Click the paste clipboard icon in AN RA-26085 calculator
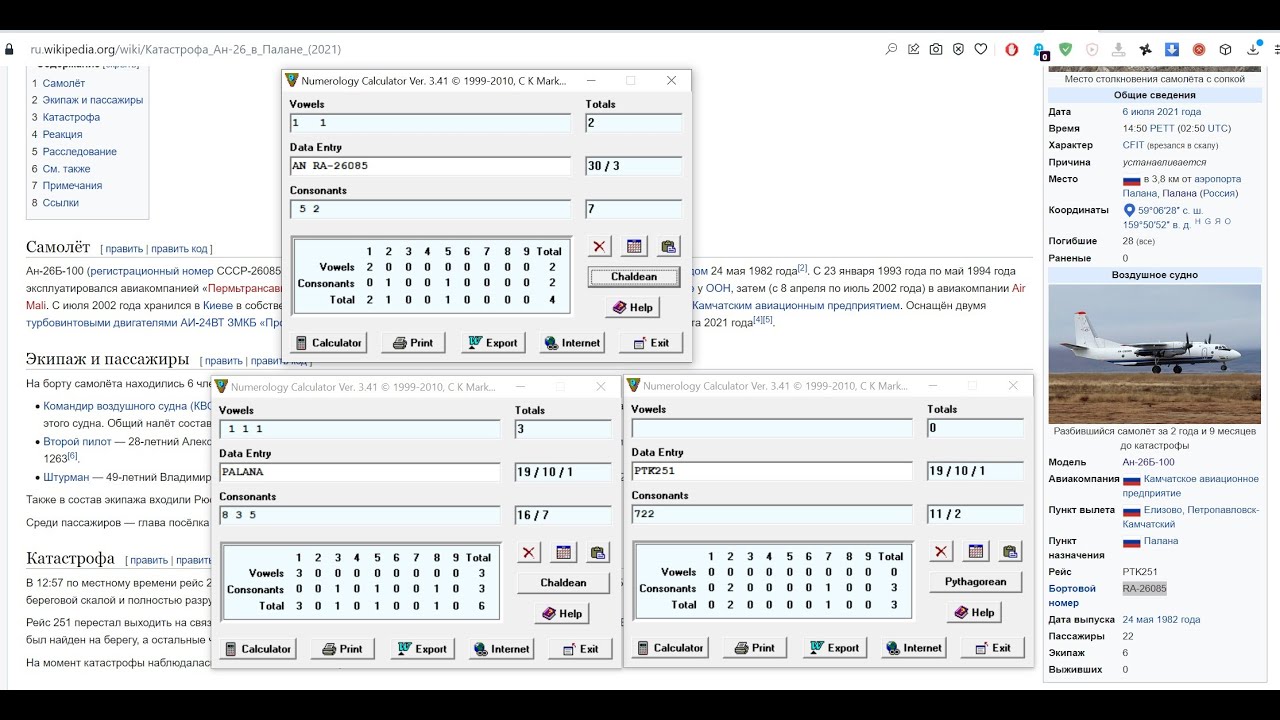Image resolution: width=1280 pixels, height=720 pixels. pos(669,246)
